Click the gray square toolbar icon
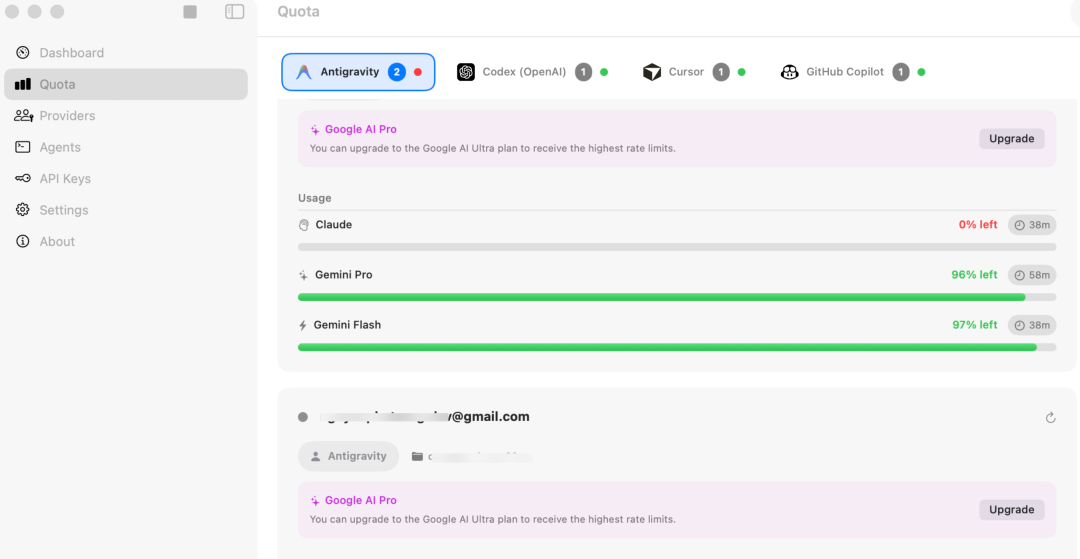This screenshot has width=1080, height=559. click(x=190, y=12)
